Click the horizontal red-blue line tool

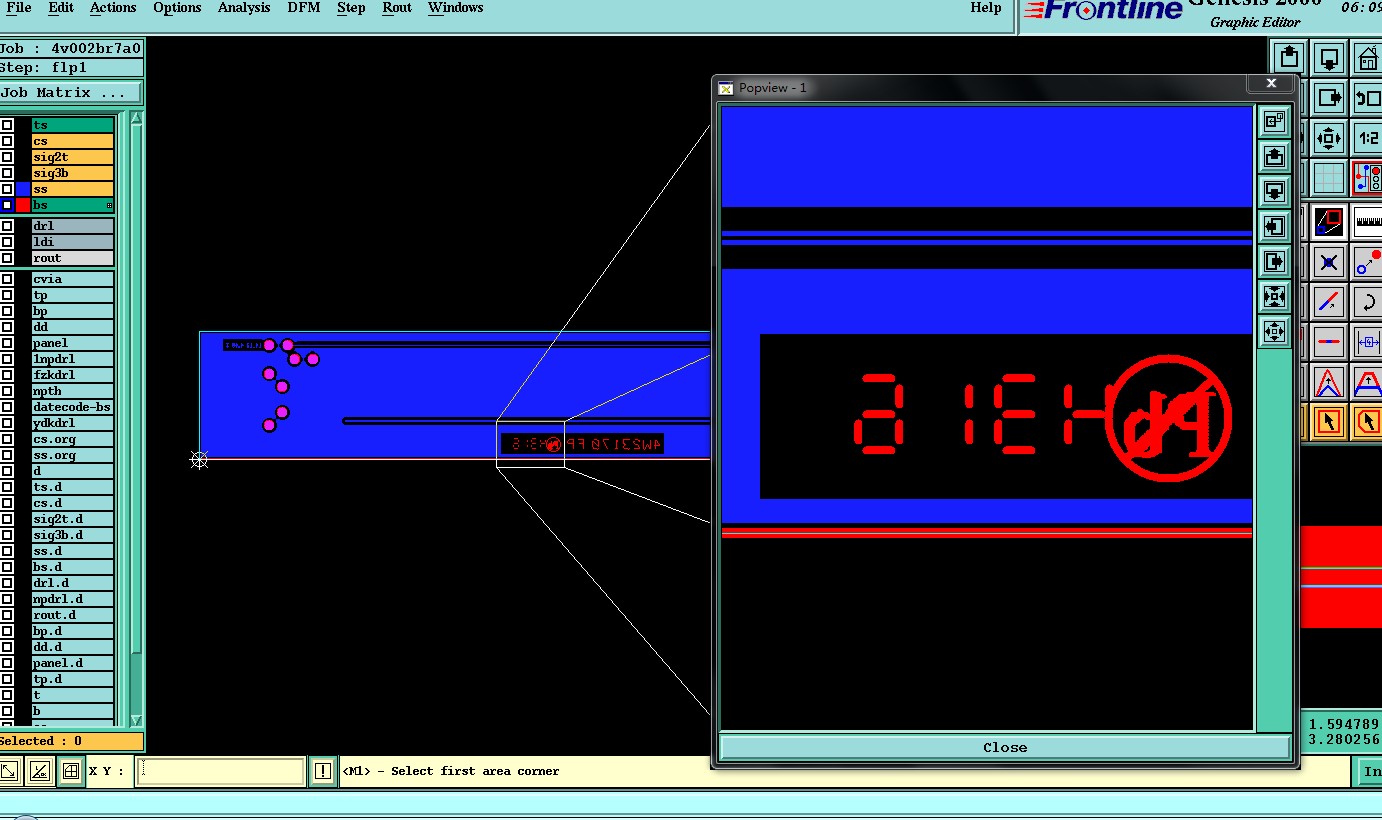1328,342
